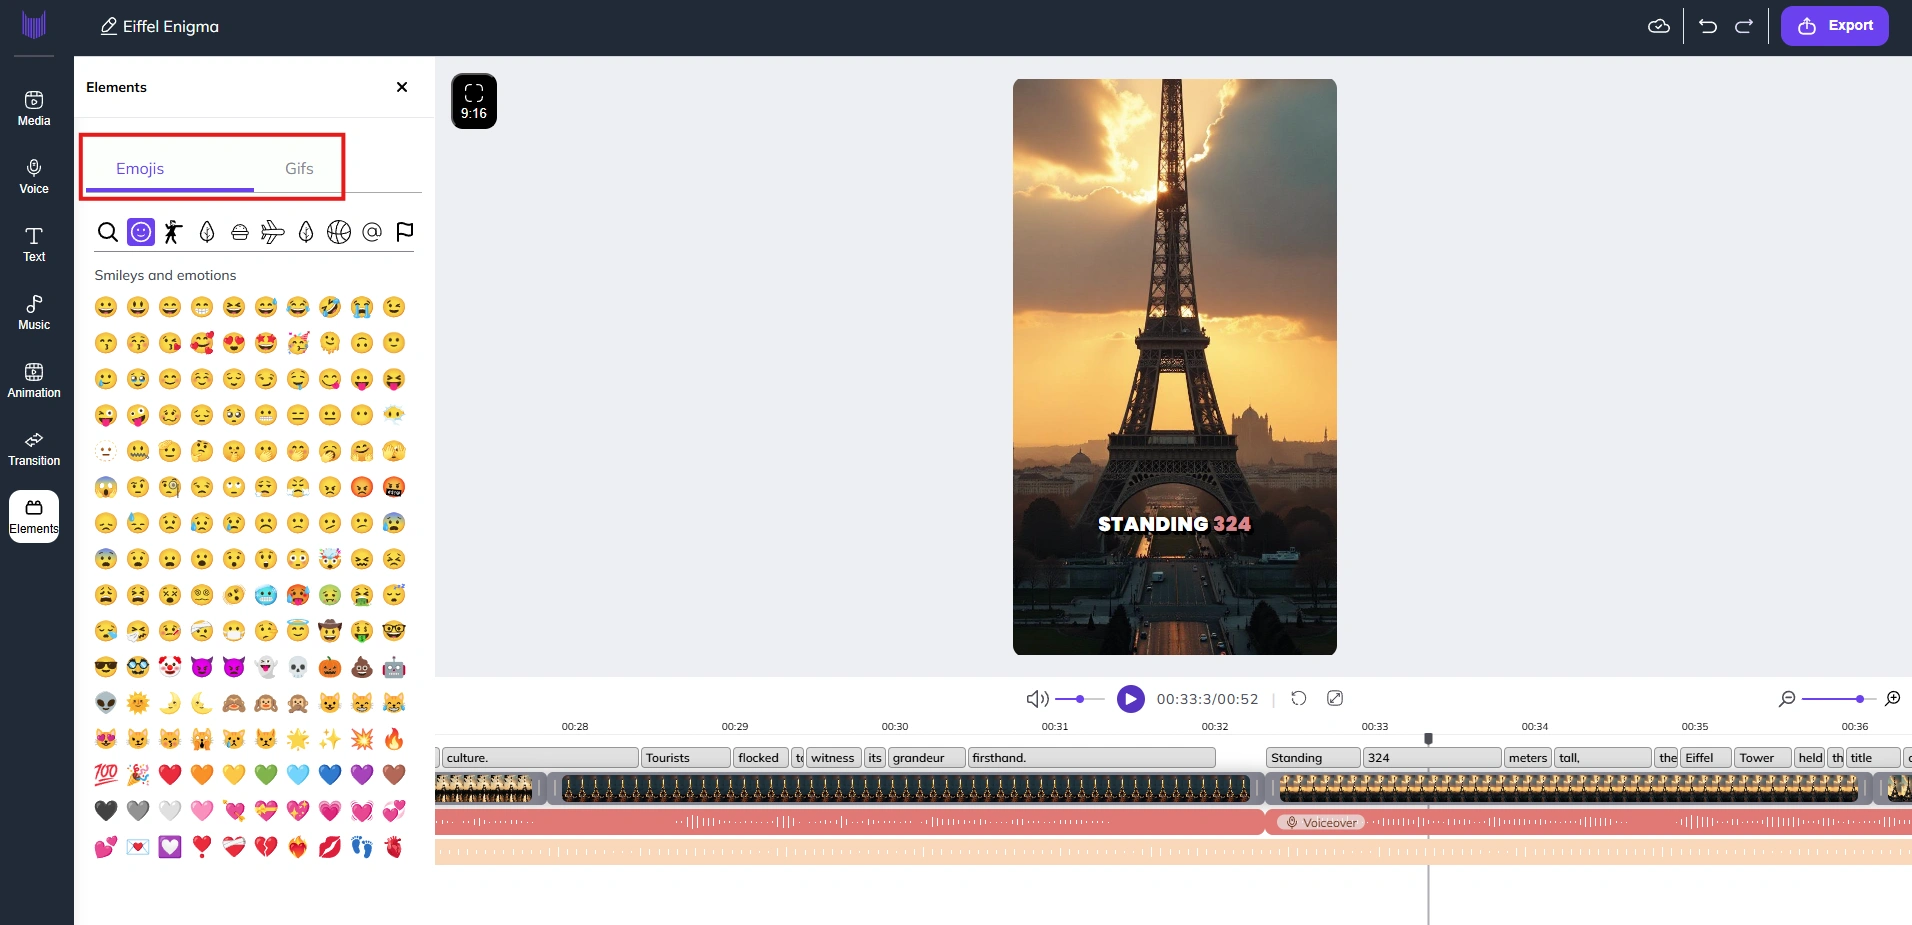Click the restart loop icon
The width and height of the screenshot is (1912, 925).
coord(1299,698)
